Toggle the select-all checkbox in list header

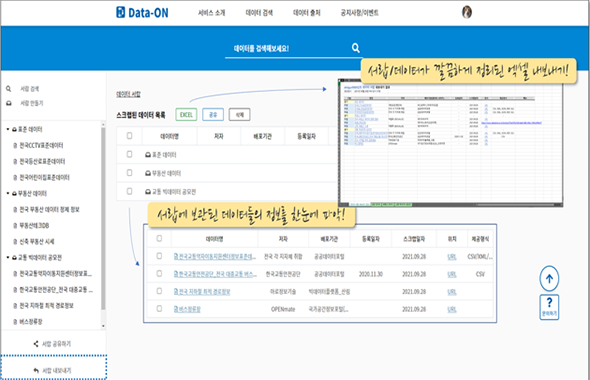(x=129, y=135)
